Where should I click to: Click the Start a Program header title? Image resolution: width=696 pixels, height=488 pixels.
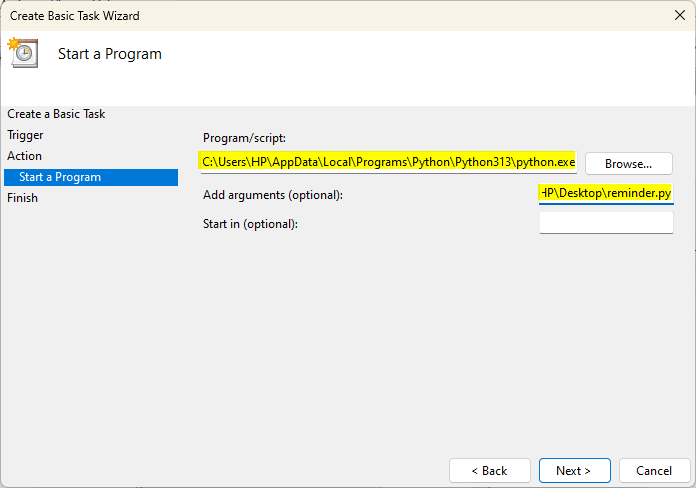click(110, 54)
